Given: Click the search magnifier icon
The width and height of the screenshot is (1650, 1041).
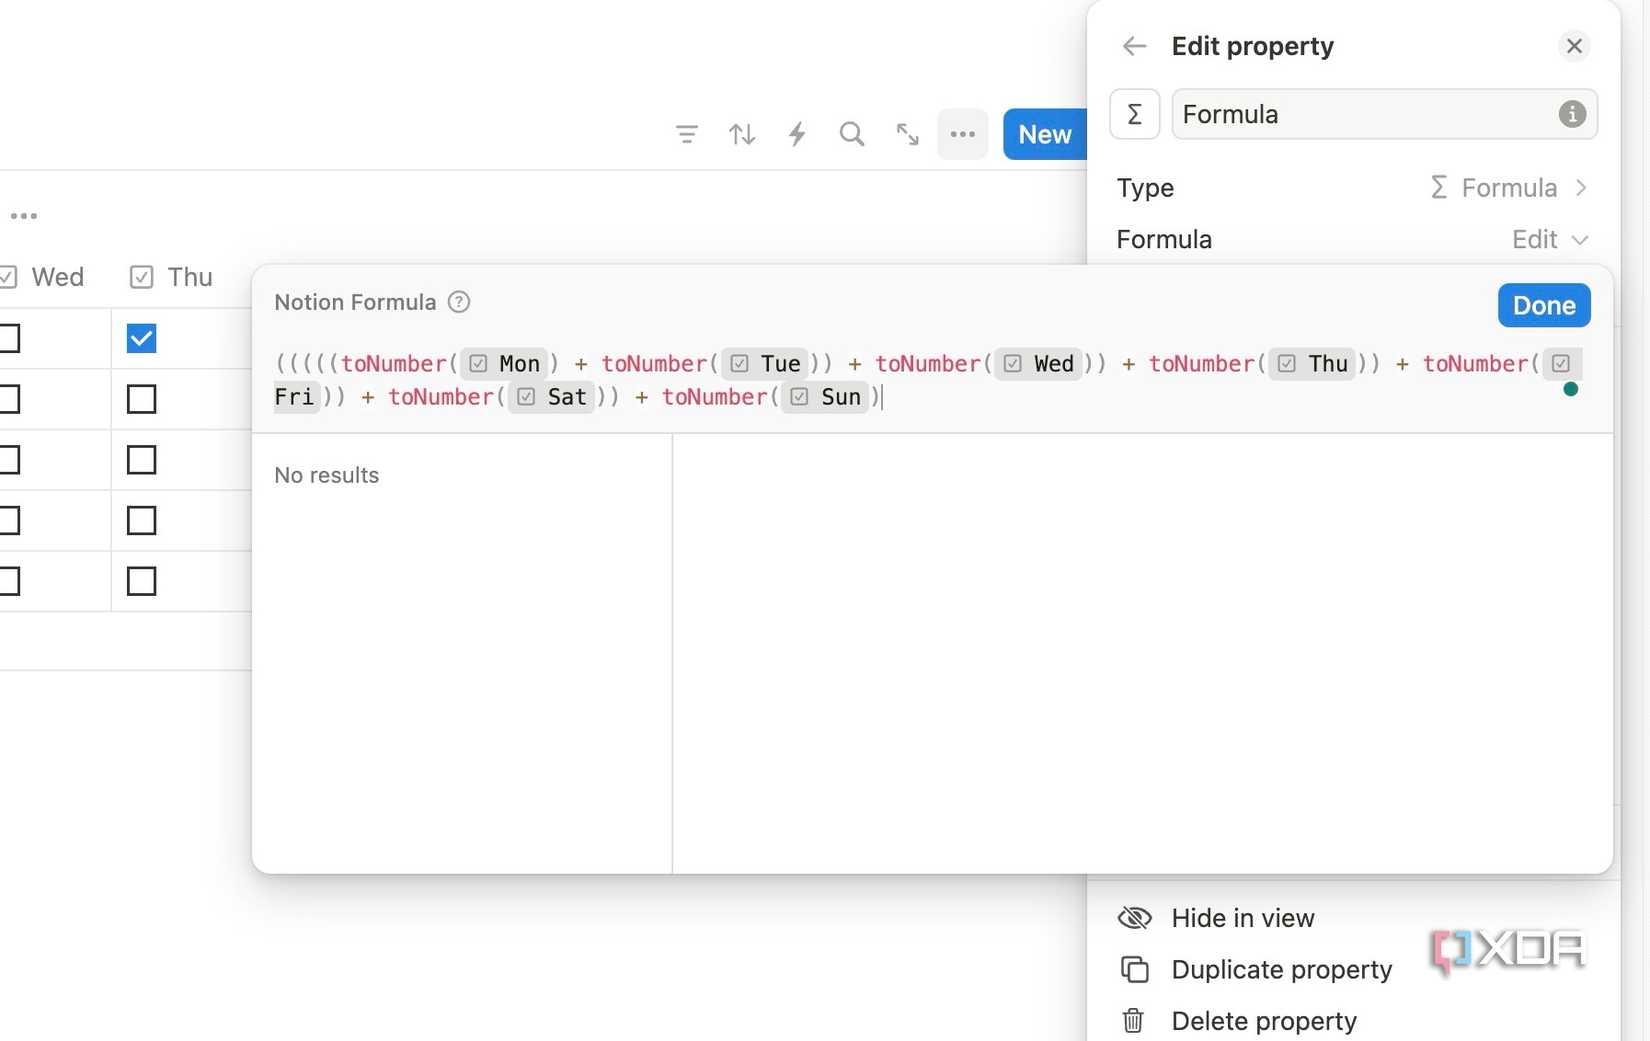Looking at the screenshot, I should [x=852, y=134].
